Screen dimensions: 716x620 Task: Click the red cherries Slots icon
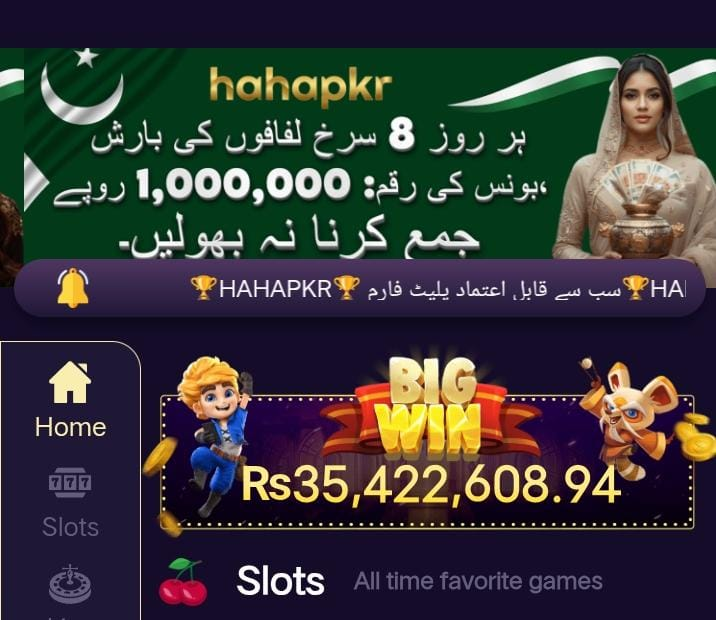(x=183, y=582)
